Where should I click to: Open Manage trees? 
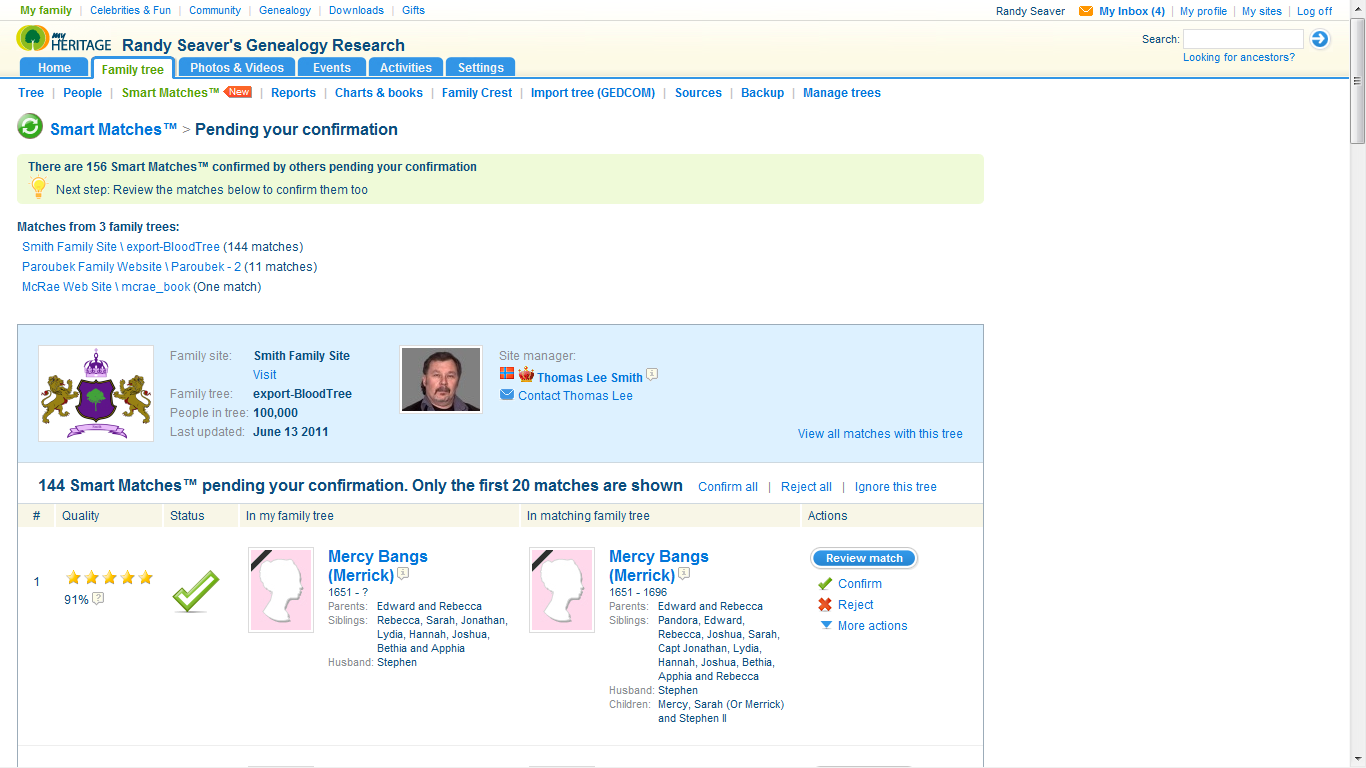[x=842, y=93]
